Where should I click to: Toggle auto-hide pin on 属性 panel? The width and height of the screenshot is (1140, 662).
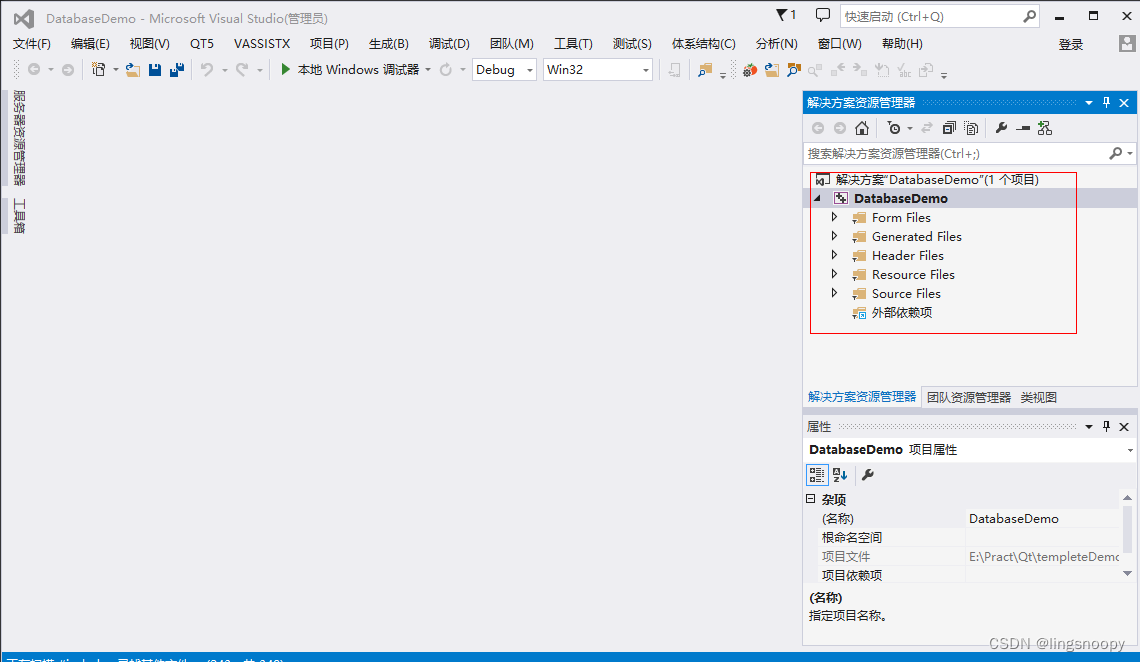point(1107,427)
